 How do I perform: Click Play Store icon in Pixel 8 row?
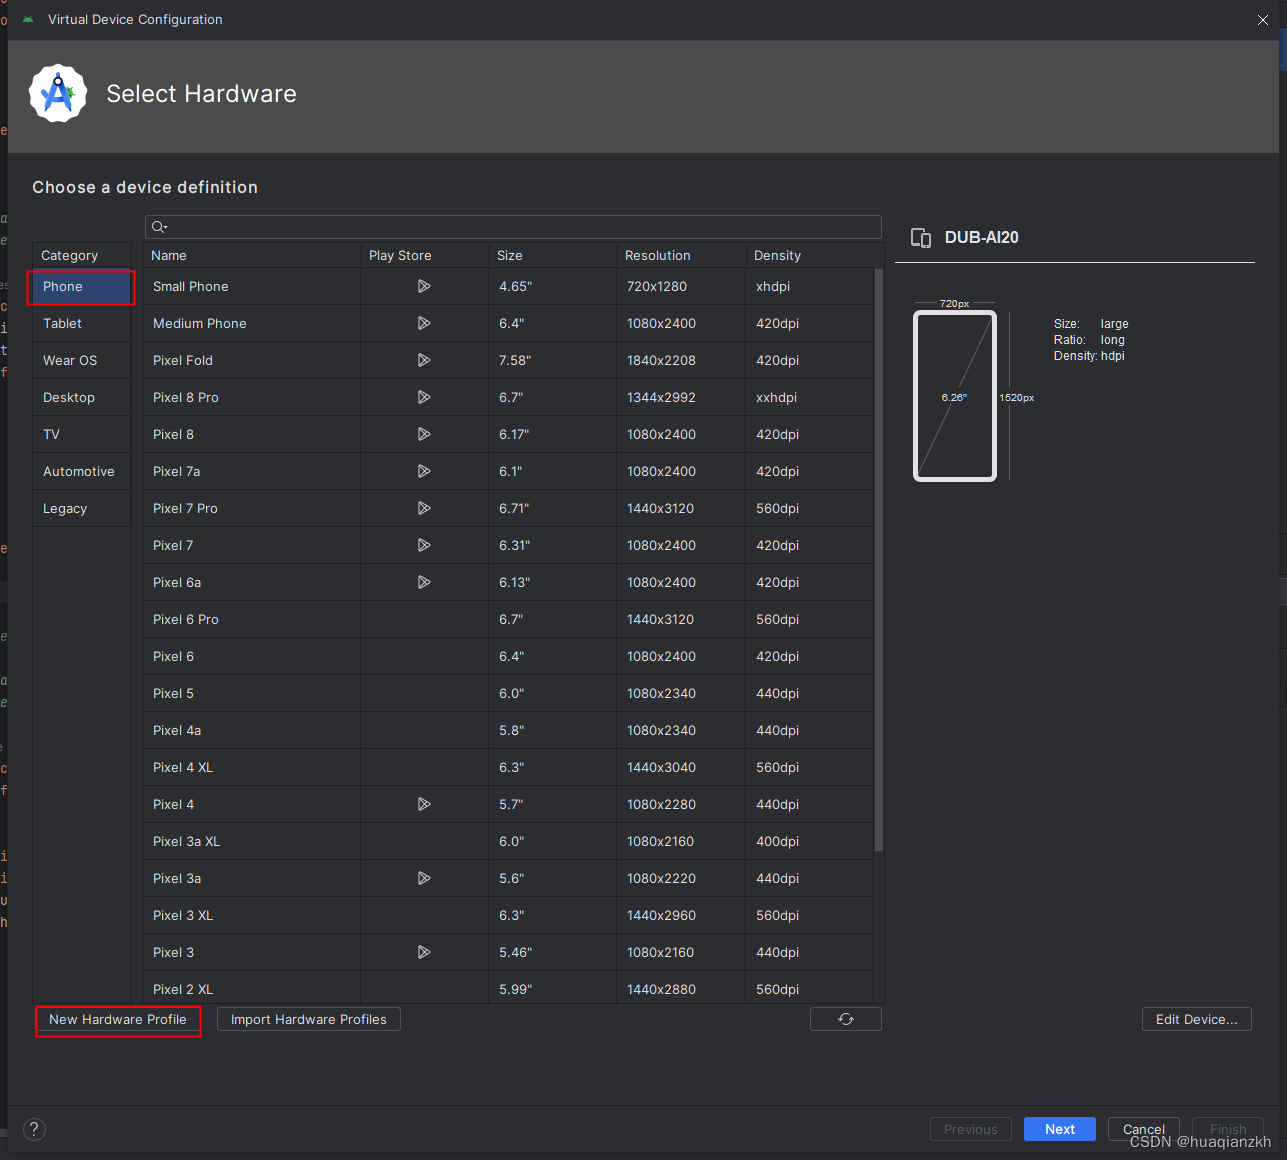[424, 434]
